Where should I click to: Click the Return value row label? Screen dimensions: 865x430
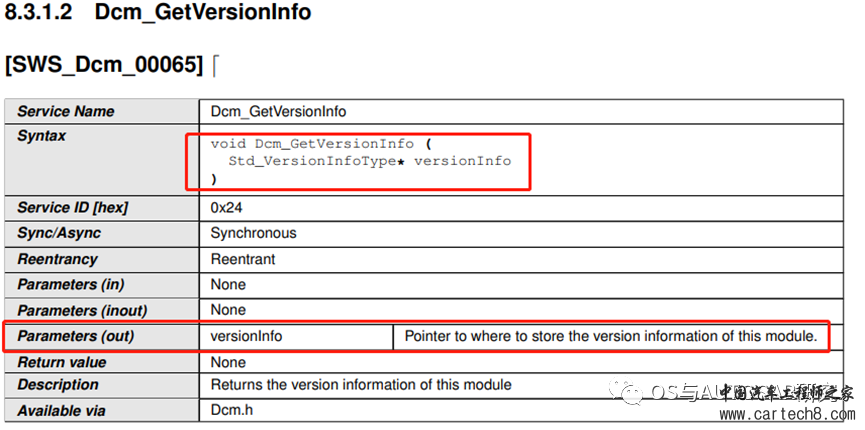pos(62,363)
